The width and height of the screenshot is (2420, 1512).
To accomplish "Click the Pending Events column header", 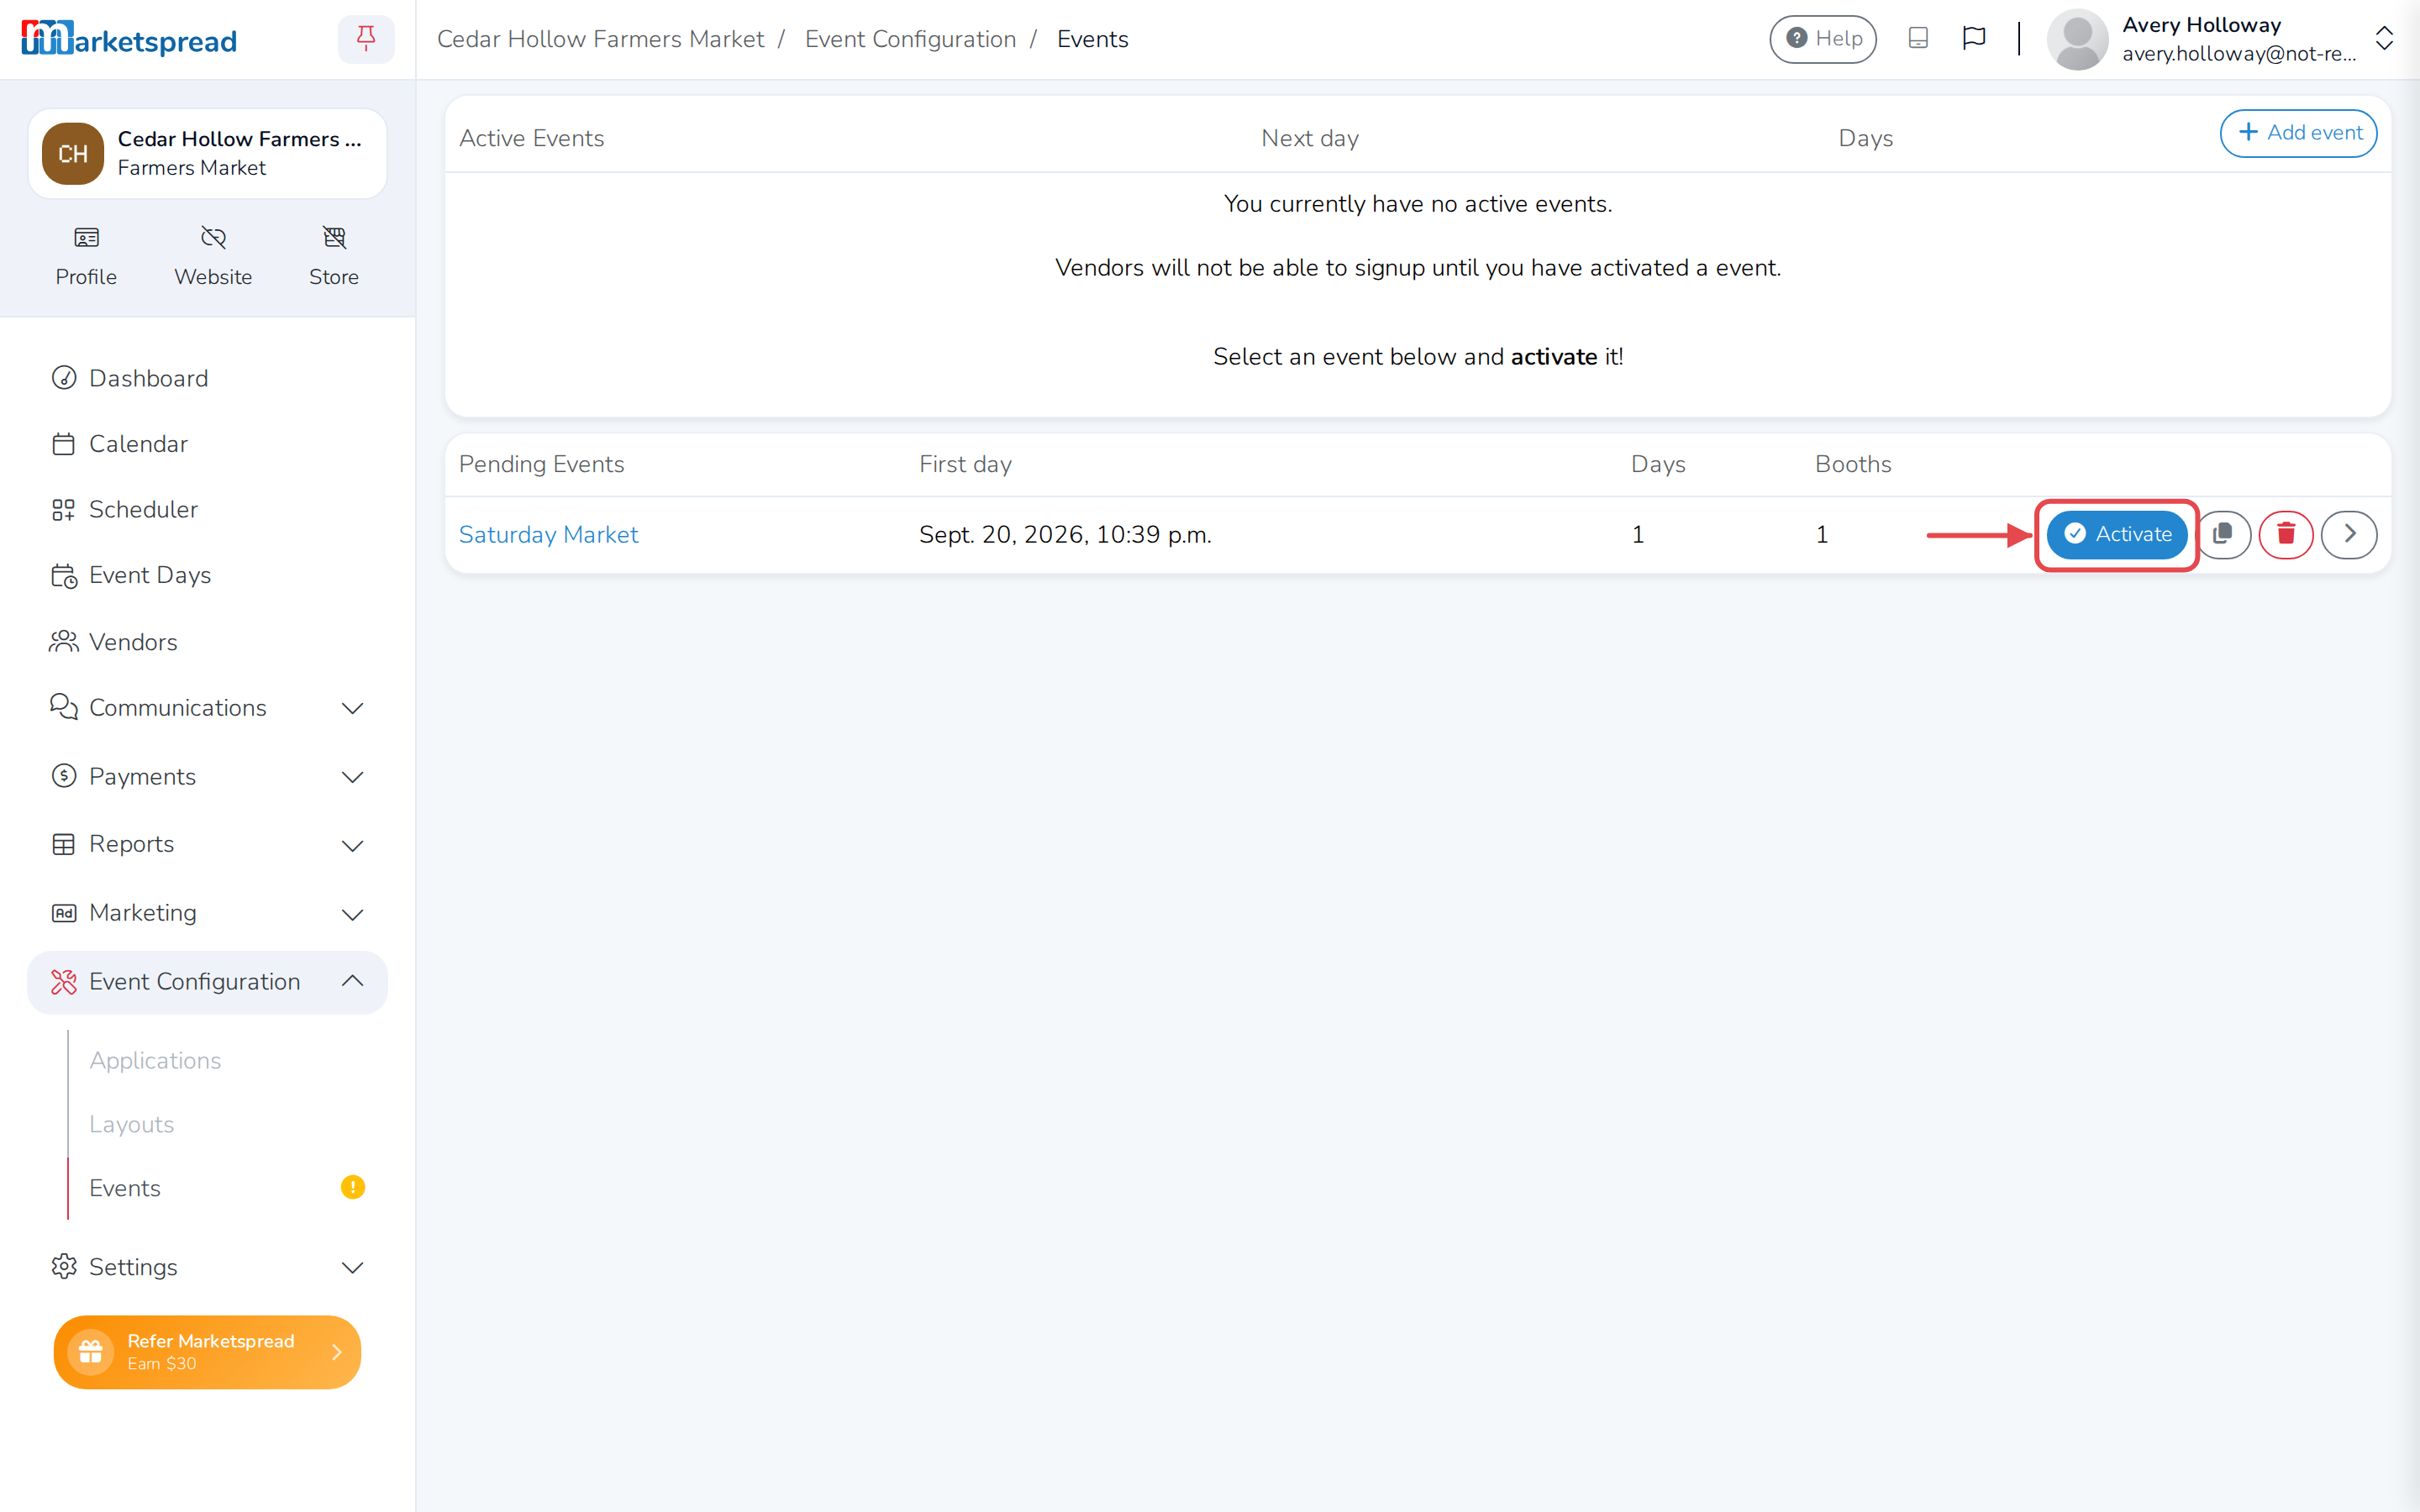I will (541, 464).
